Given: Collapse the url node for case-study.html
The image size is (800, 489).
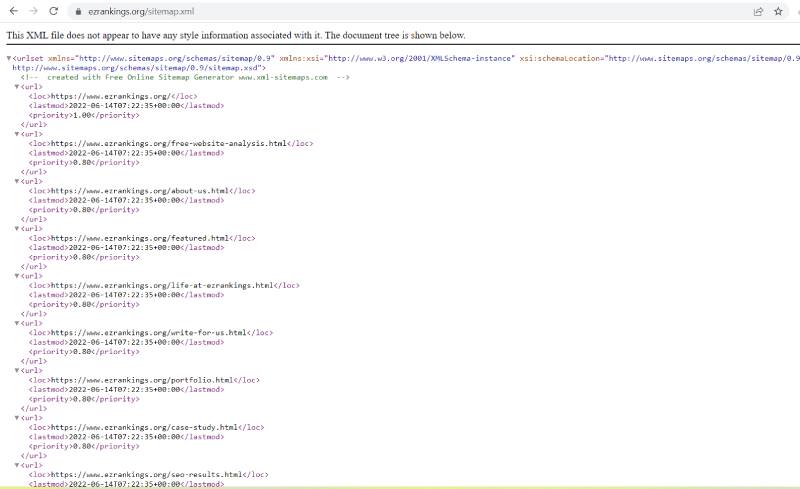Looking at the screenshot, I should point(17,418).
